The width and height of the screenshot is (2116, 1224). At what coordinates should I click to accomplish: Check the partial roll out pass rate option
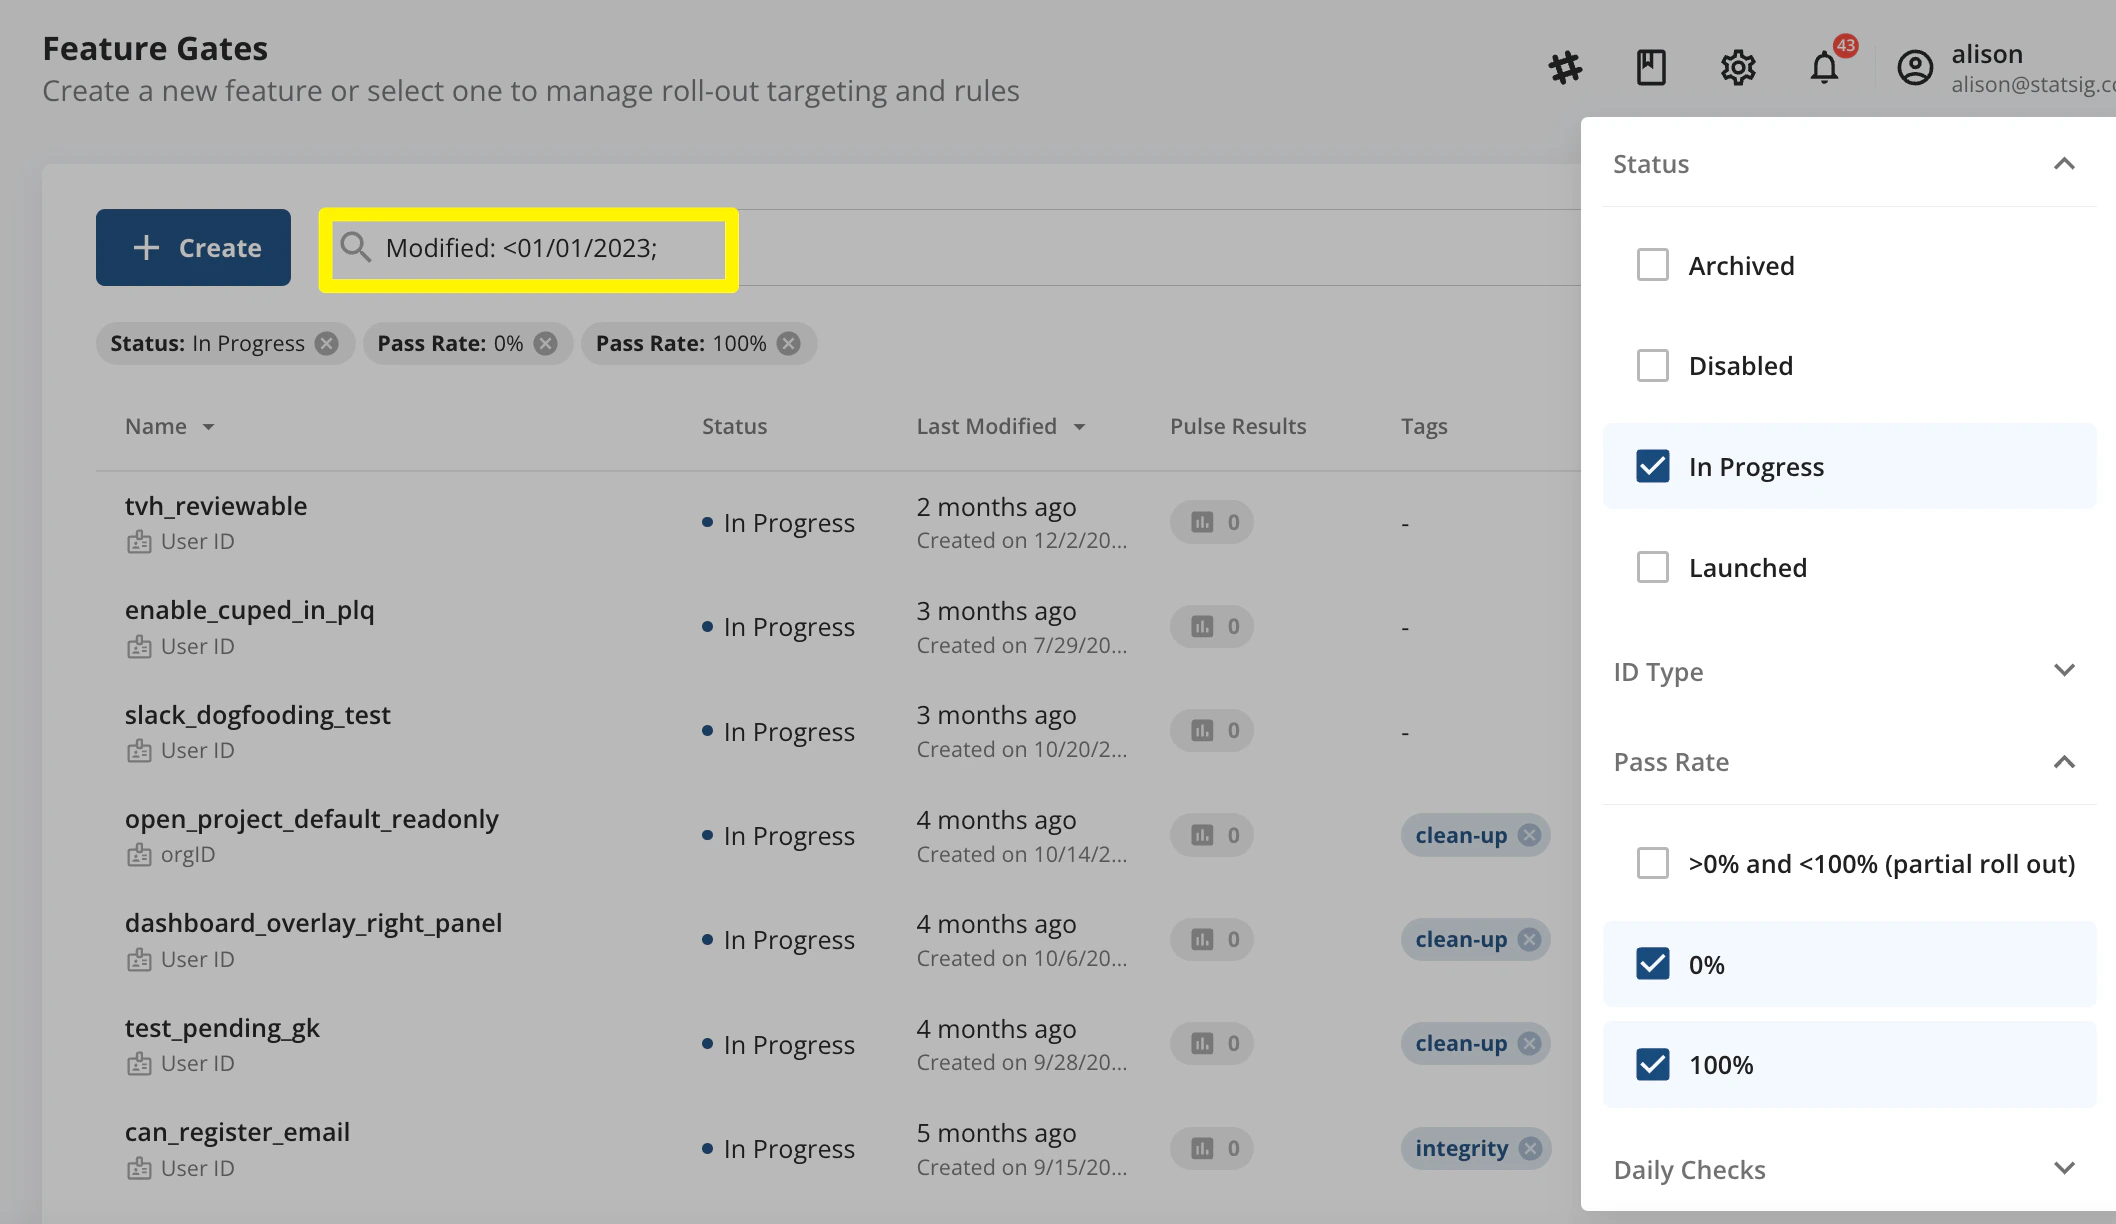[1653, 863]
